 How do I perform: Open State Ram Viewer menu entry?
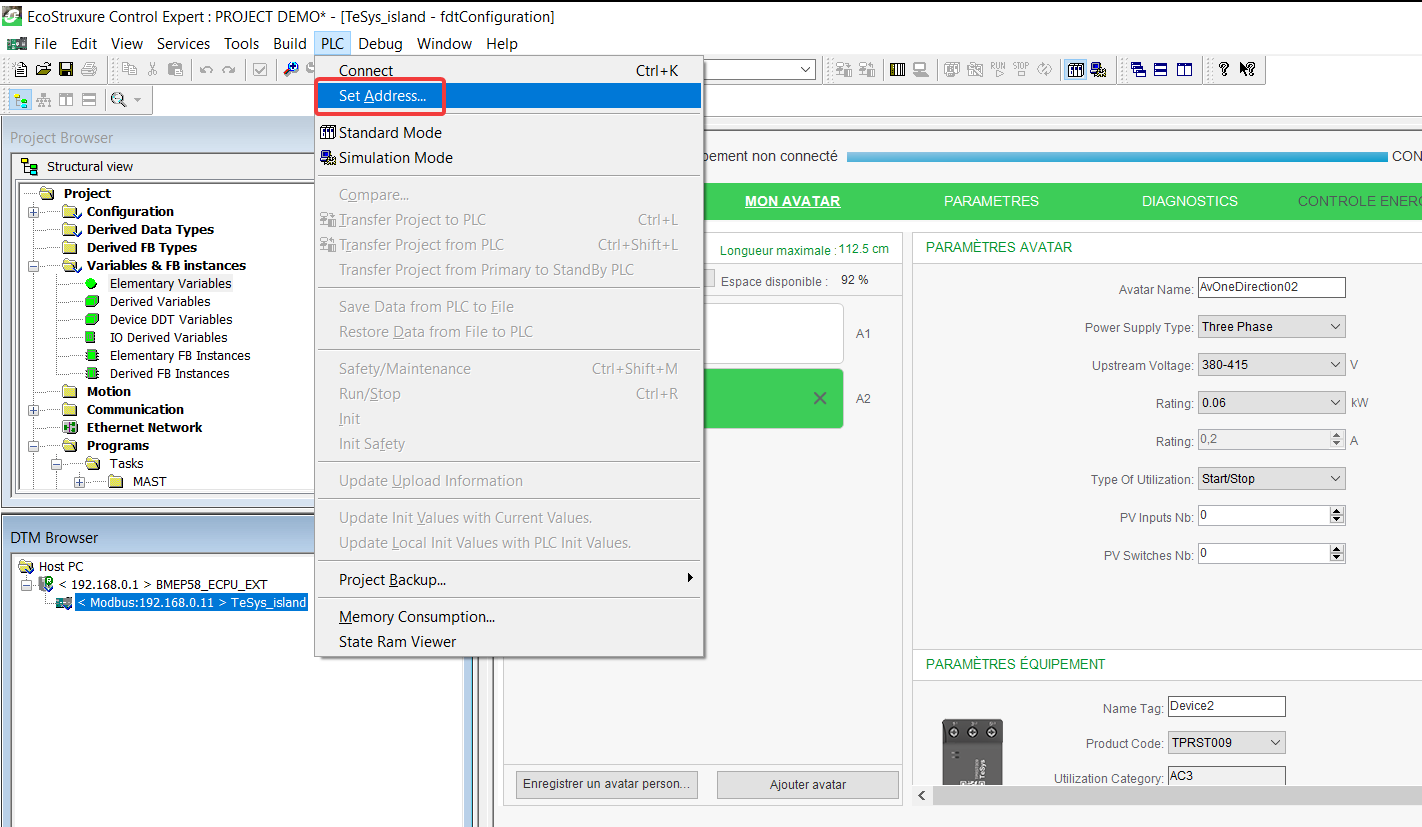[509, 642]
